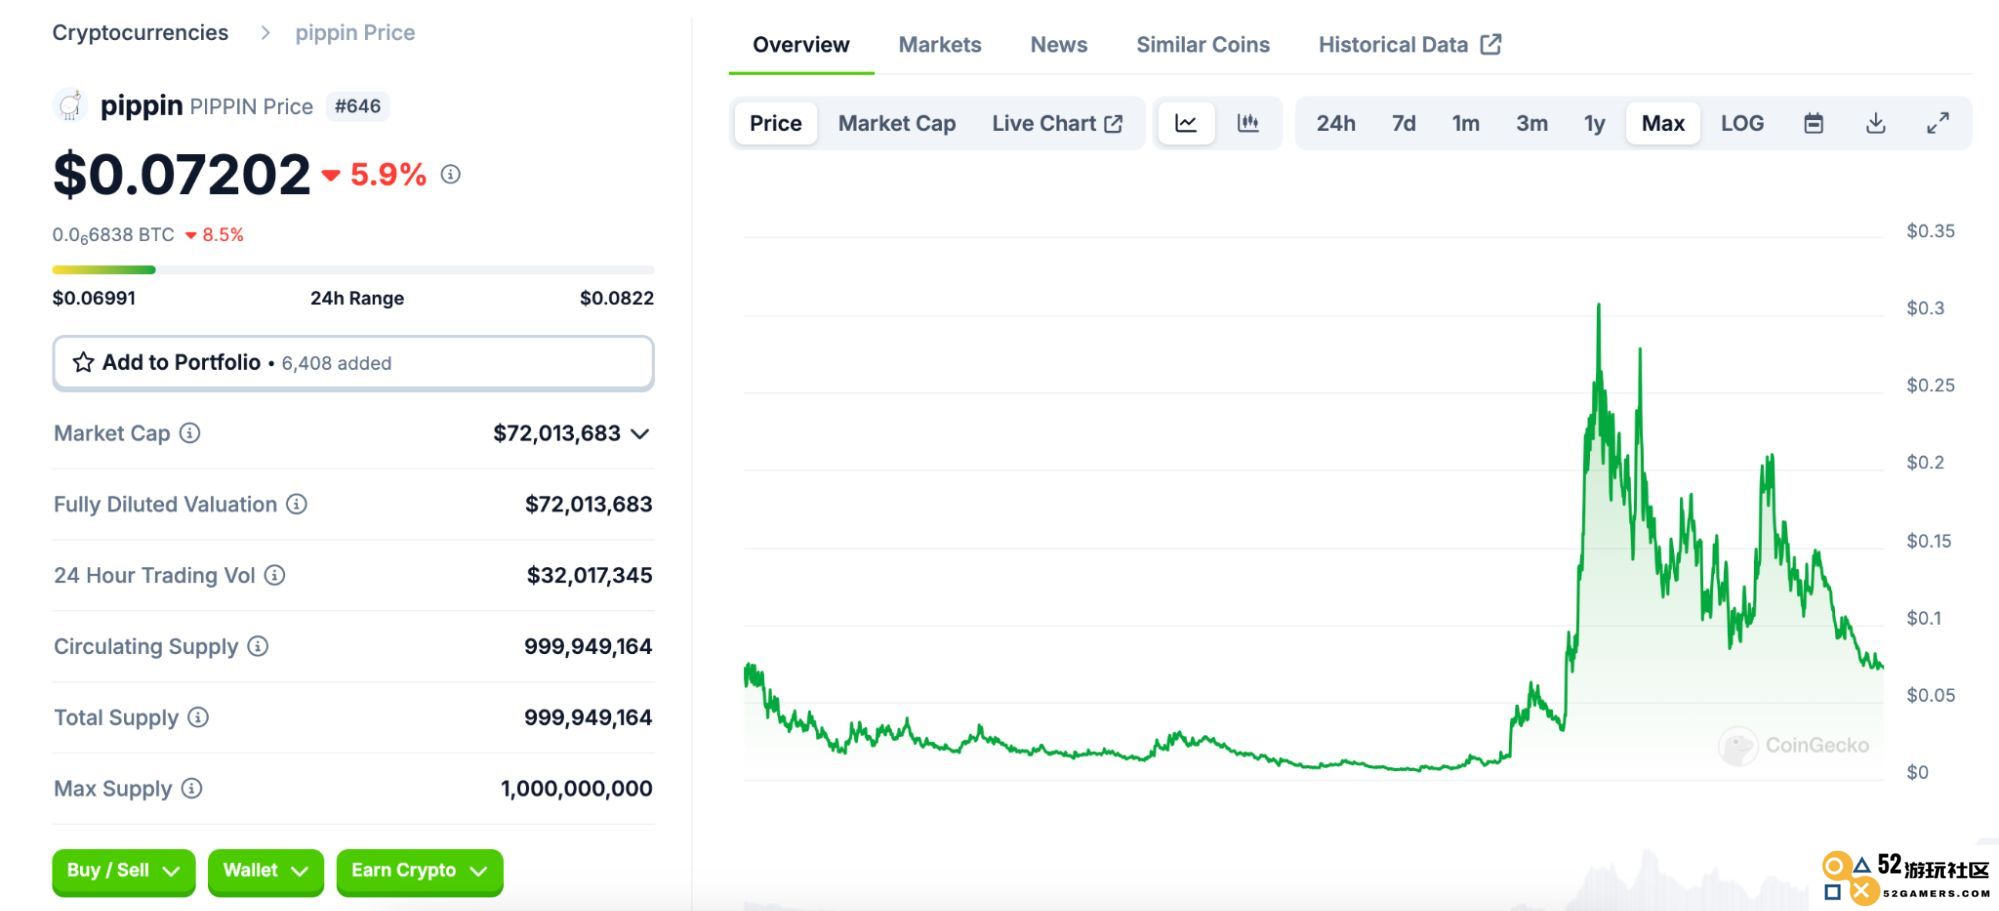The height and width of the screenshot is (911, 1999).
Task: Click the $0.07202 current price
Action: pos(182,174)
